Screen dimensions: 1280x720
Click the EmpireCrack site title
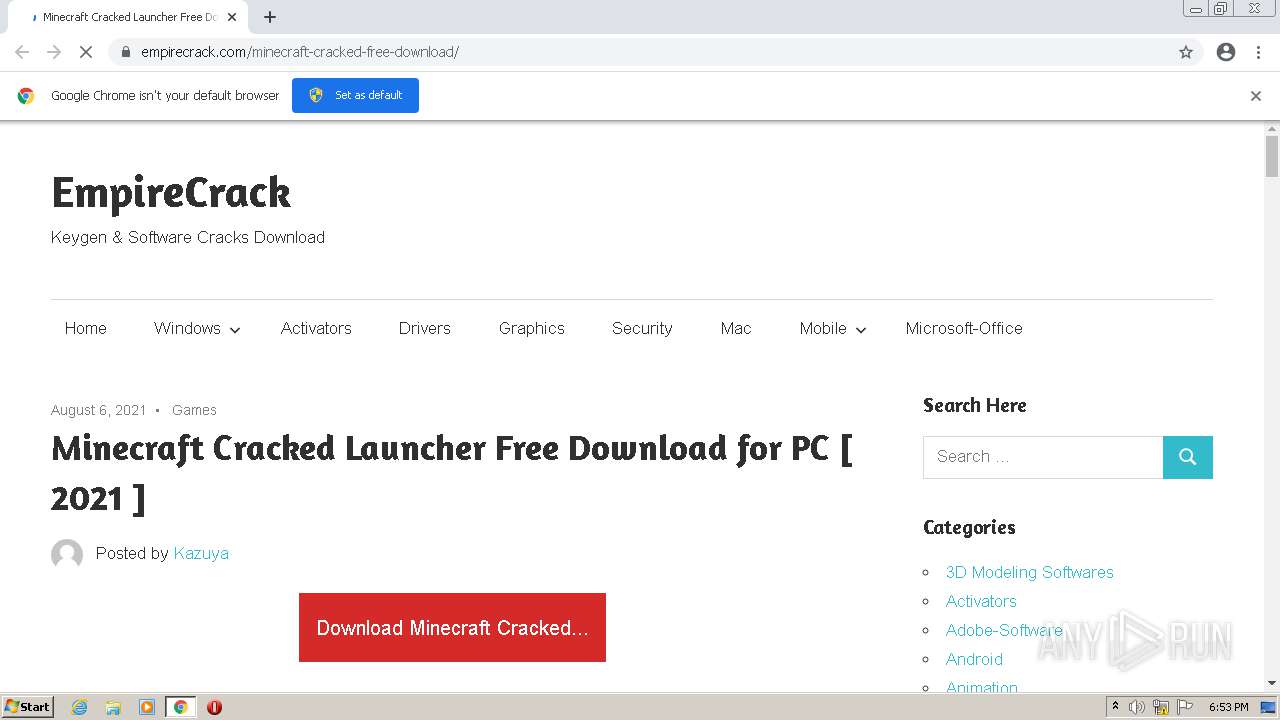click(171, 192)
